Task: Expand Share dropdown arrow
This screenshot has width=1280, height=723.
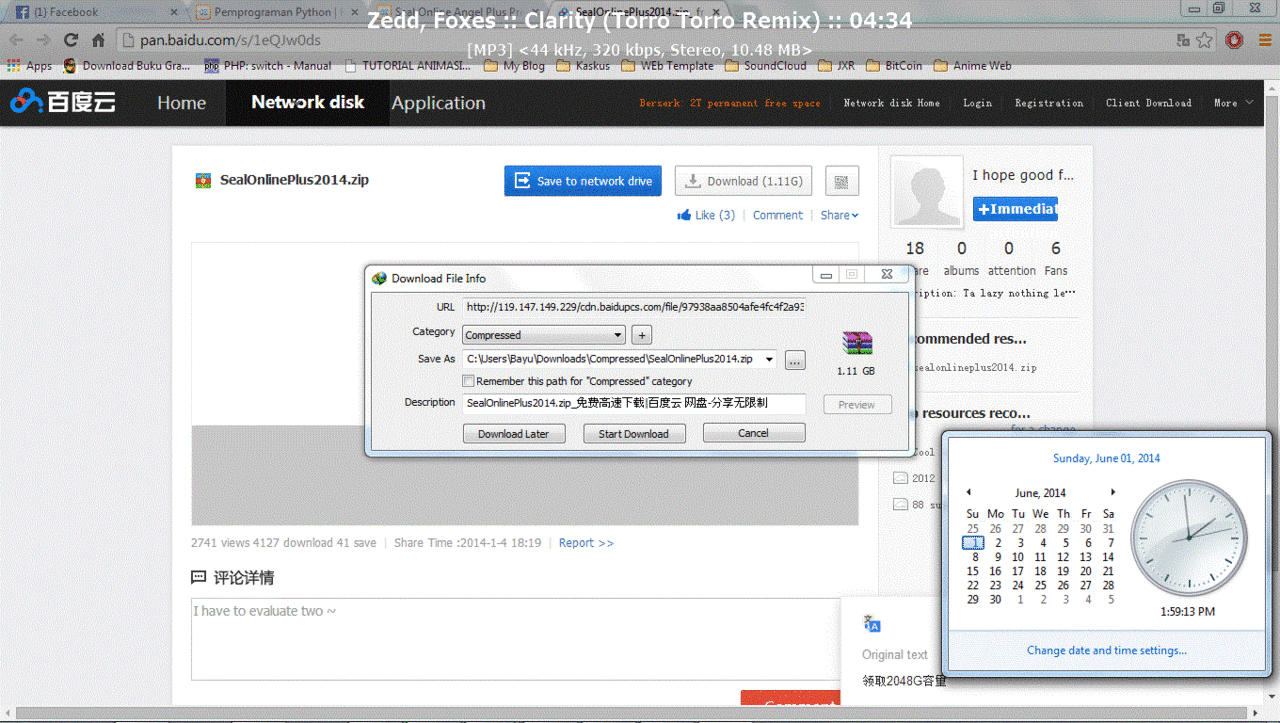Action: (x=855, y=216)
